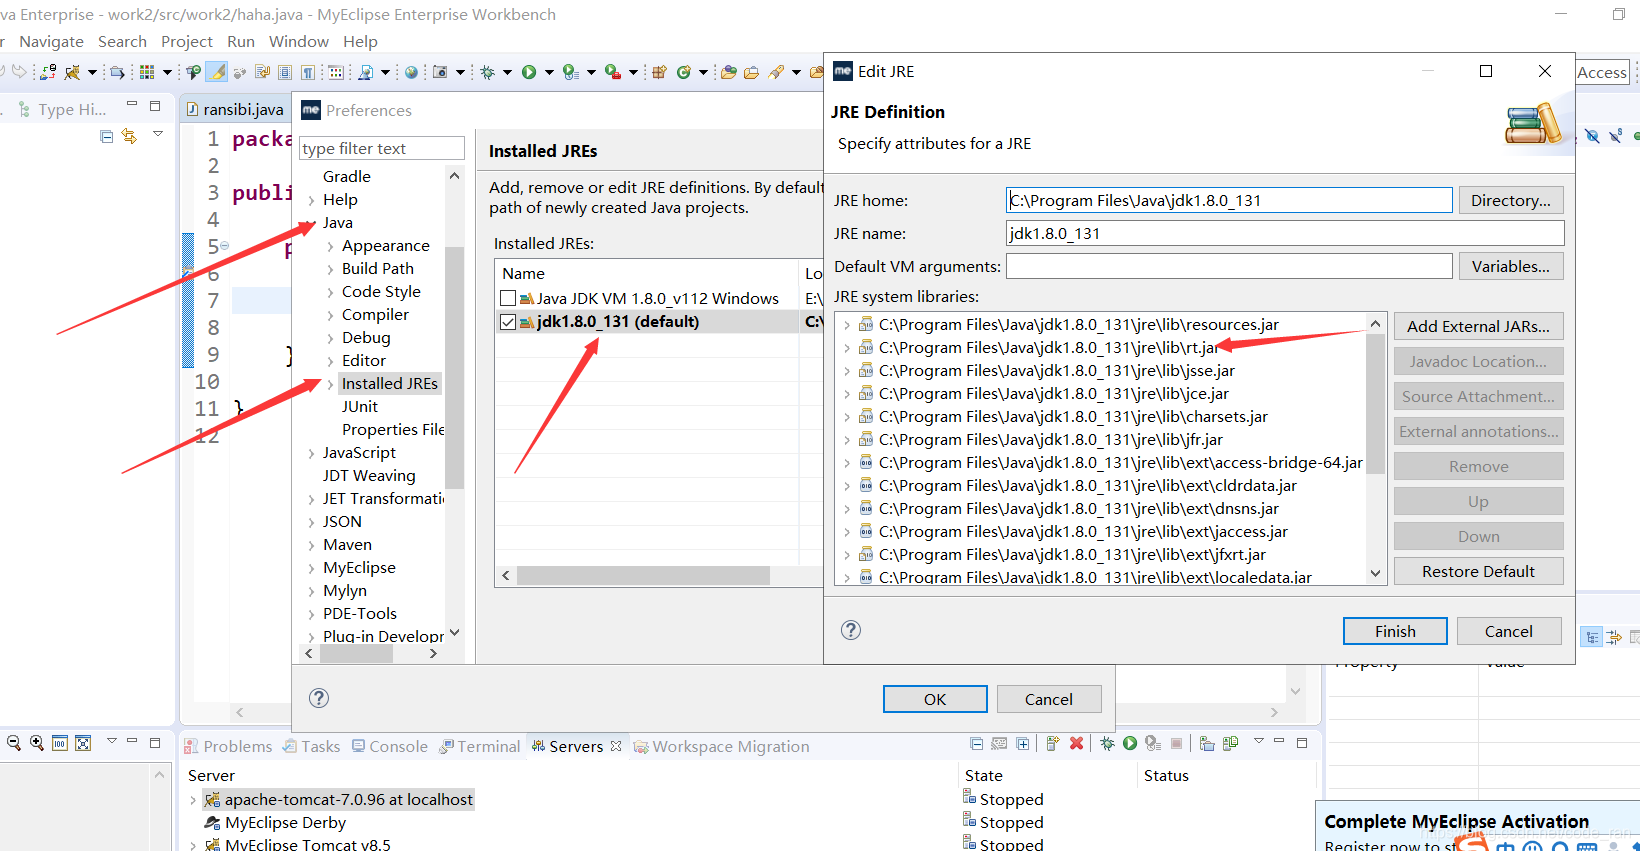1640x851 pixels.
Task: Expand the Maven preferences node
Action: 312,545
